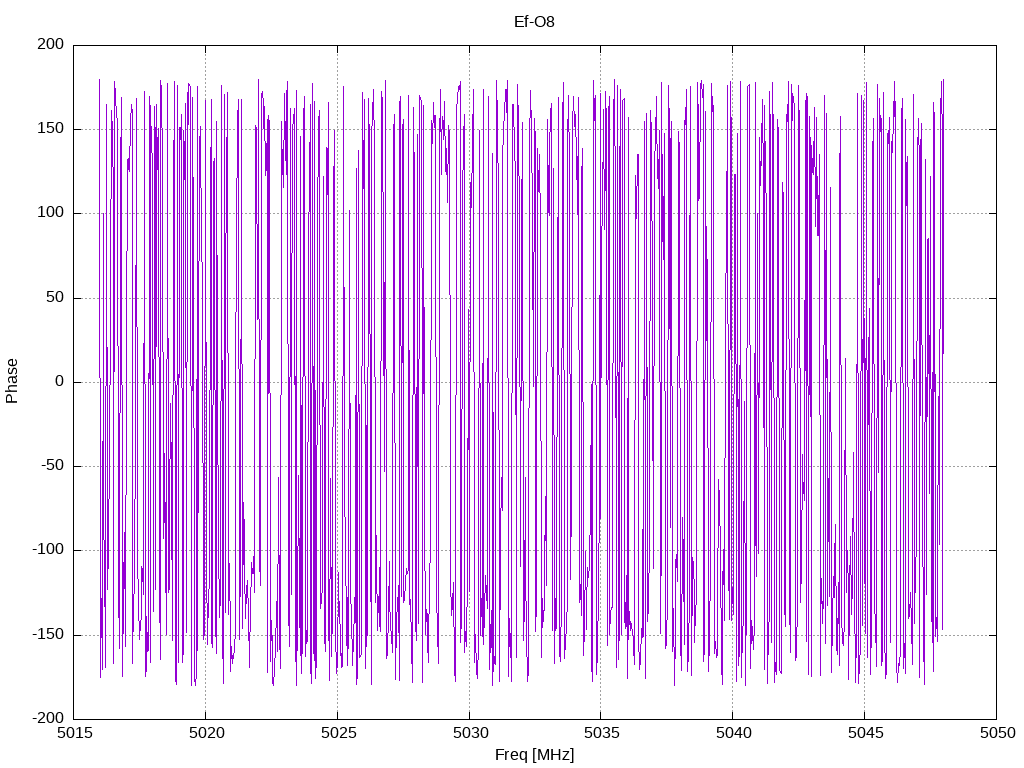Viewport: 1024px width, 768px height.
Task: Click the 200 tick label on the y-axis
Action: [x=51, y=44]
